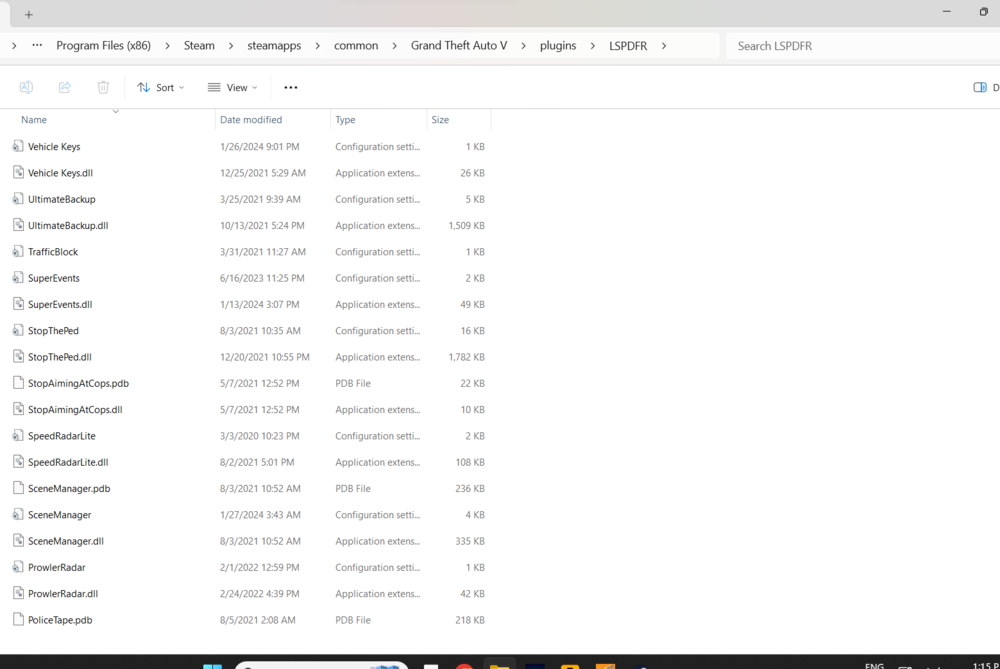The width and height of the screenshot is (1000, 669).
Task: Click the SceneManager.pdb file icon
Action: coord(16,488)
